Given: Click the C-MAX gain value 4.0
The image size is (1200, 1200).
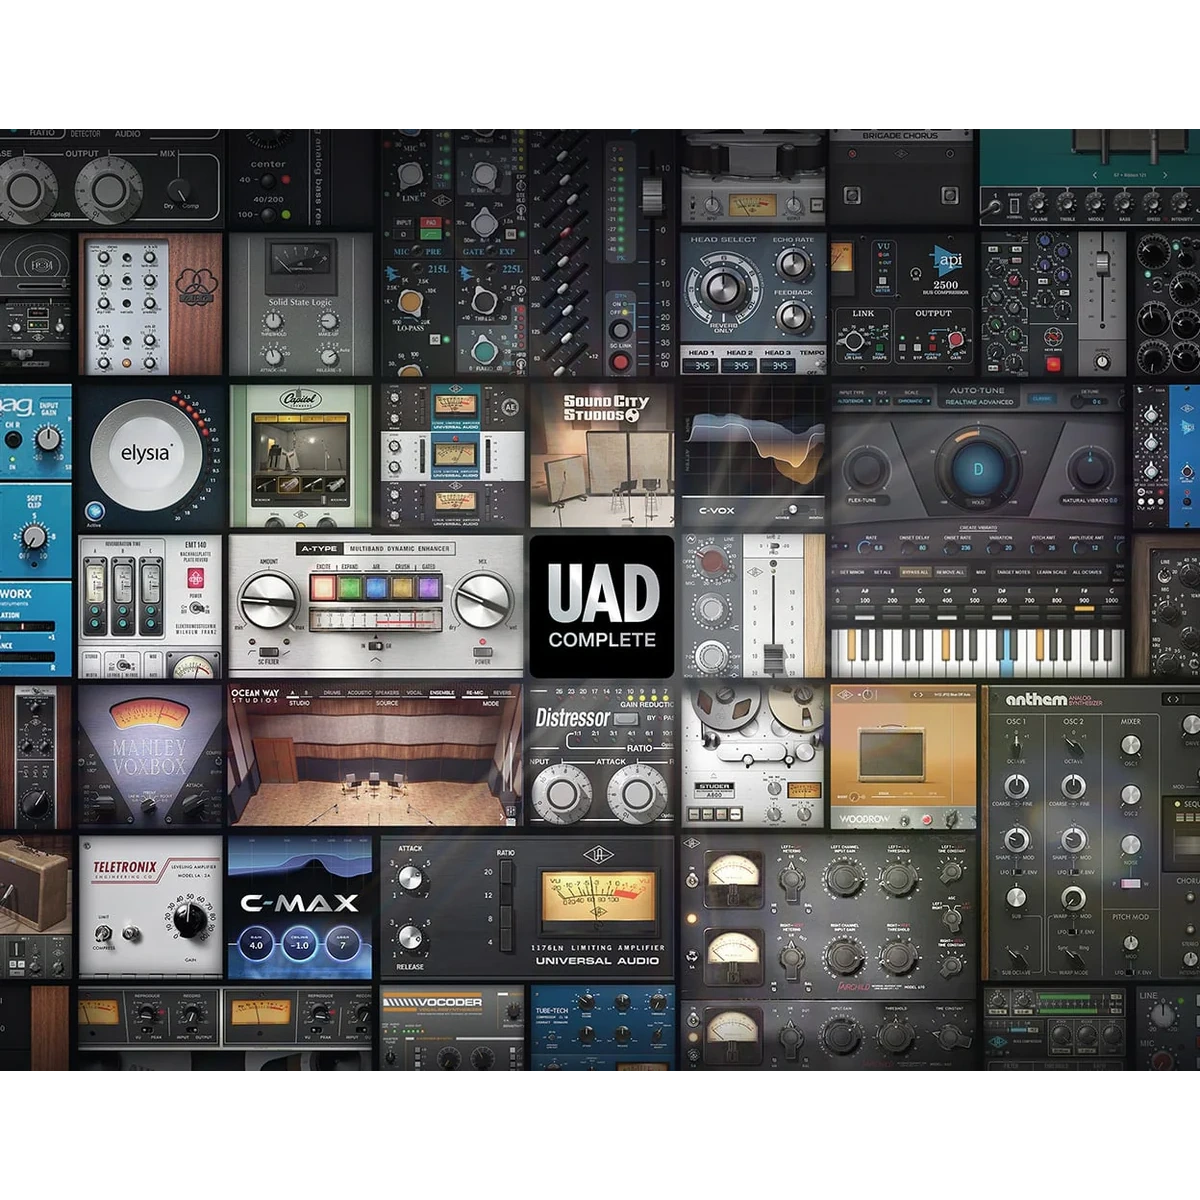Looking at the screenshot, I should point(256,945).
